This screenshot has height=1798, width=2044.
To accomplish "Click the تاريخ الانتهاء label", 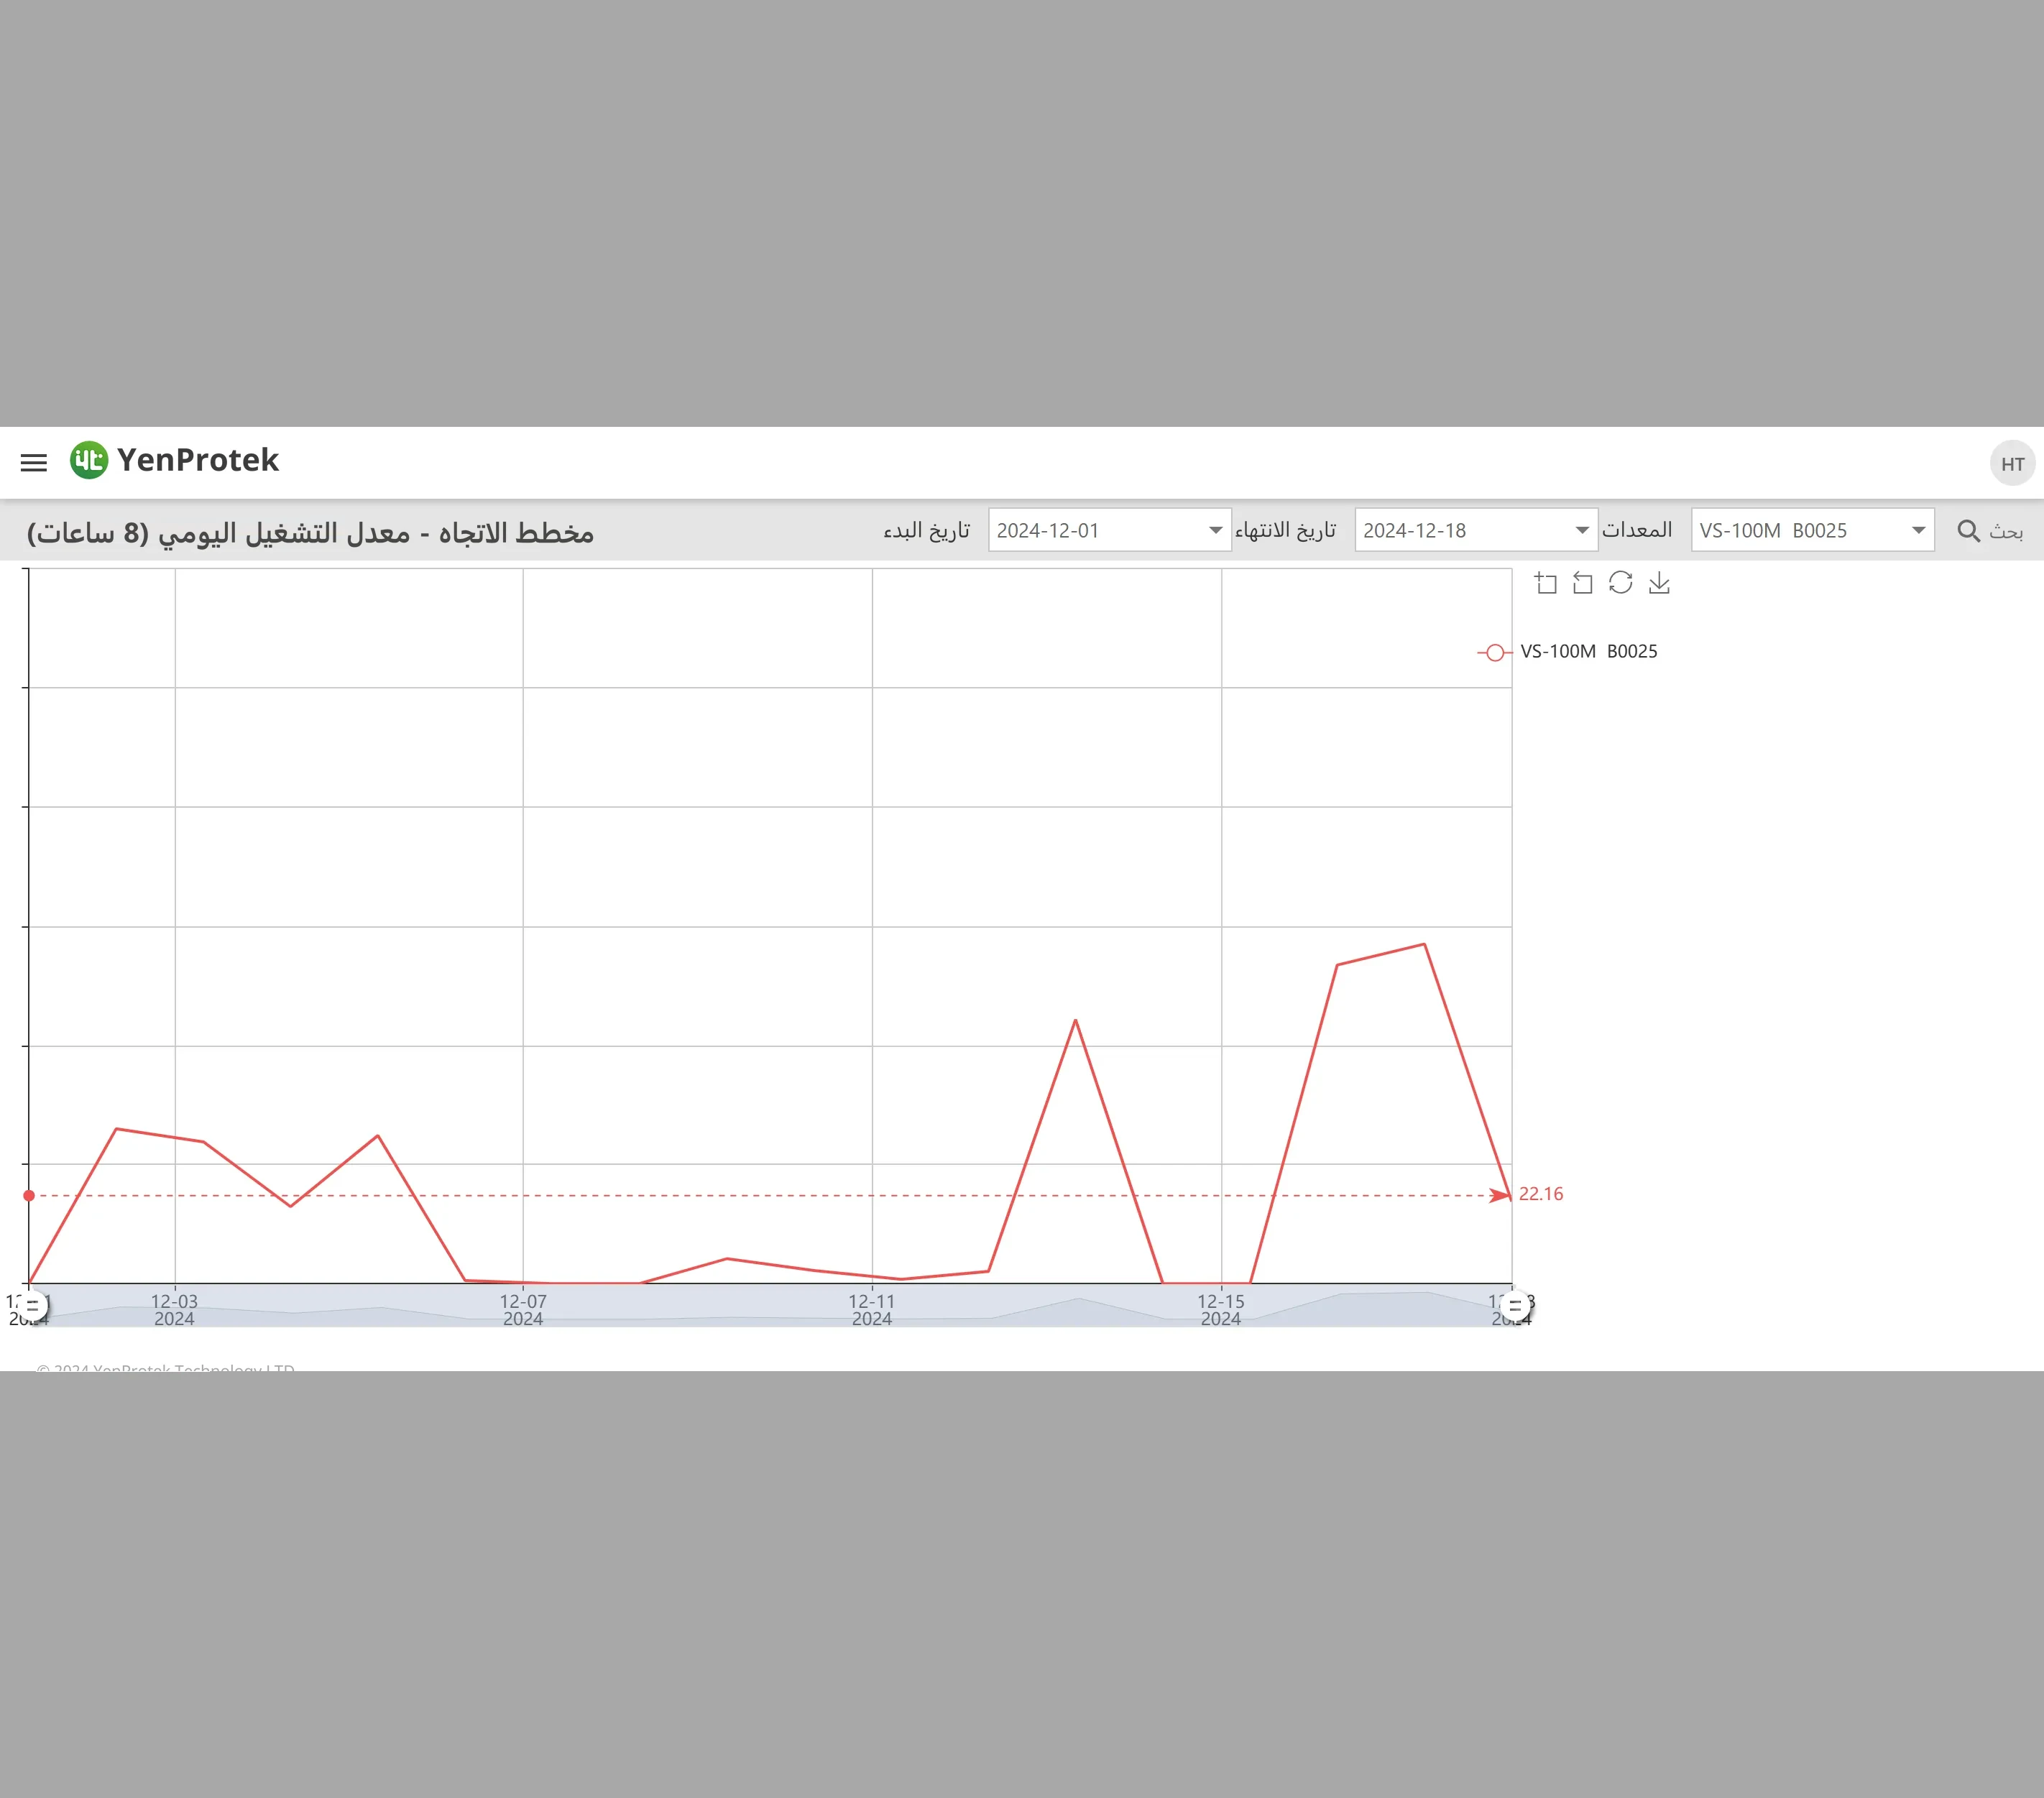I will click(x=1285, y=530).
